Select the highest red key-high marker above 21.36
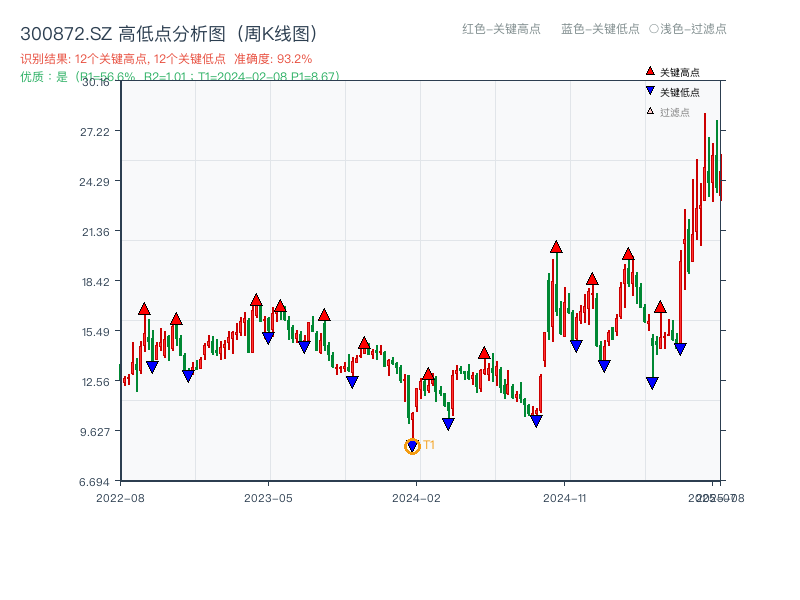Image resolution: width=800 pixels, height=600 pixels. pos(556,247)
